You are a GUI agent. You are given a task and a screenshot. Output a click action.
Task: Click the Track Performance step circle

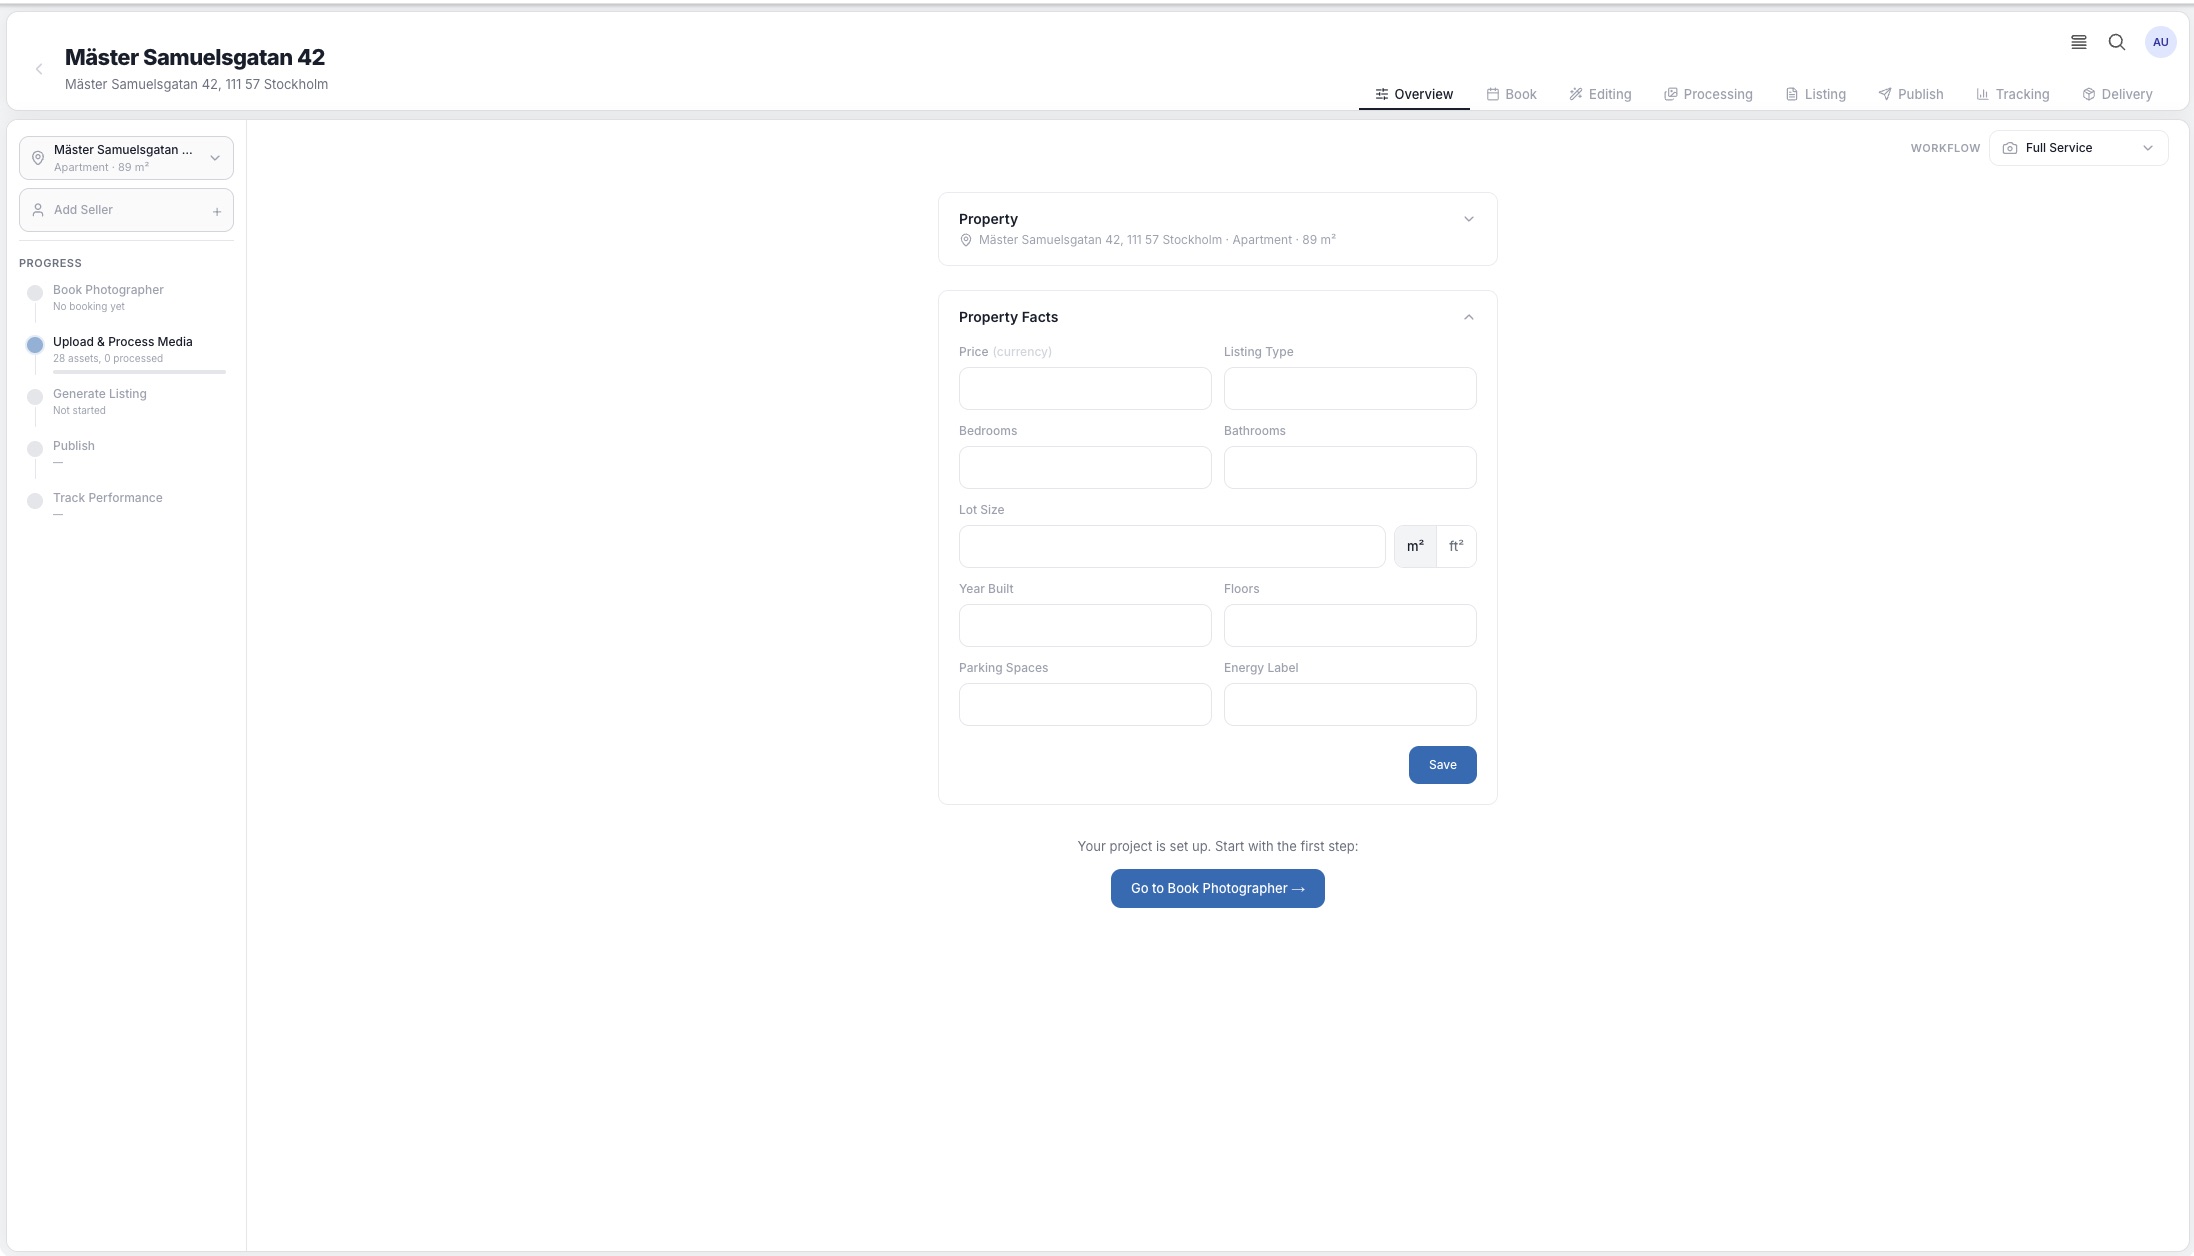coord(35,501)
